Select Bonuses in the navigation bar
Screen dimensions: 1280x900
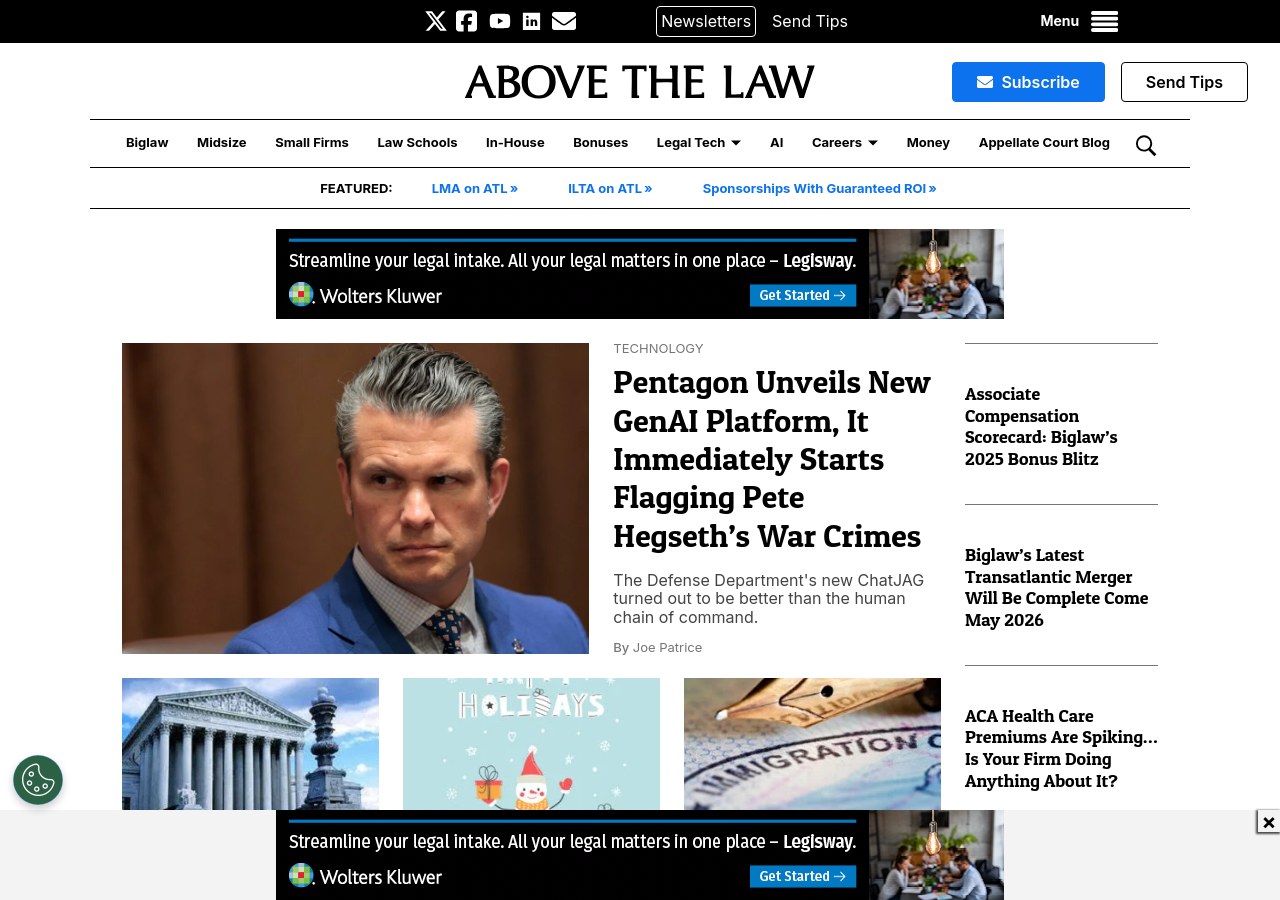[600, 143]
